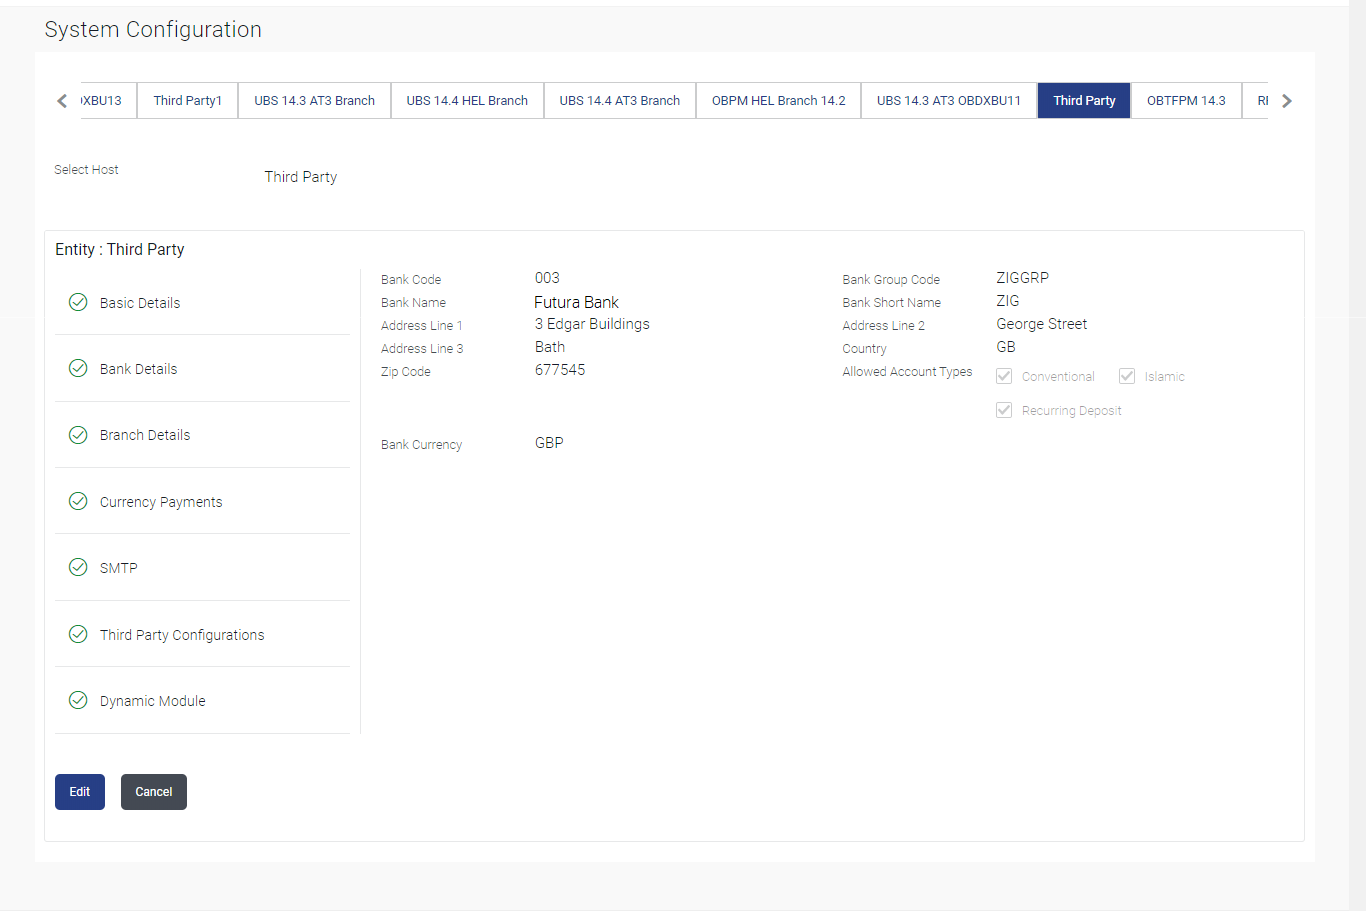
Task: Open the Third Party Configurations section
Action: click(182, 635)
